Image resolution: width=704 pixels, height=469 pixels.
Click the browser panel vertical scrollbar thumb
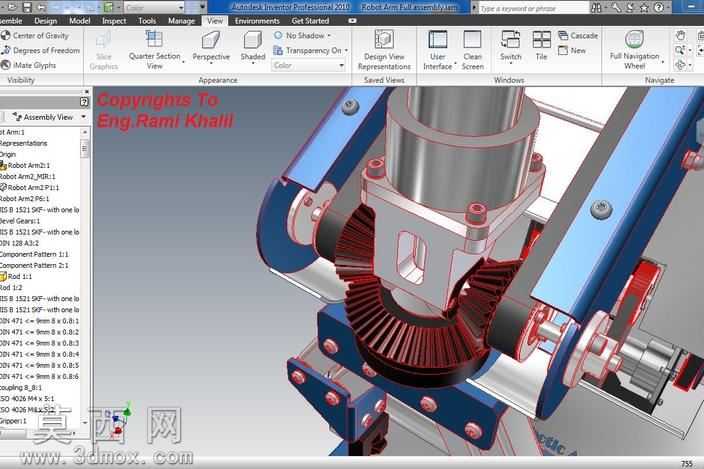pos(84,149)
